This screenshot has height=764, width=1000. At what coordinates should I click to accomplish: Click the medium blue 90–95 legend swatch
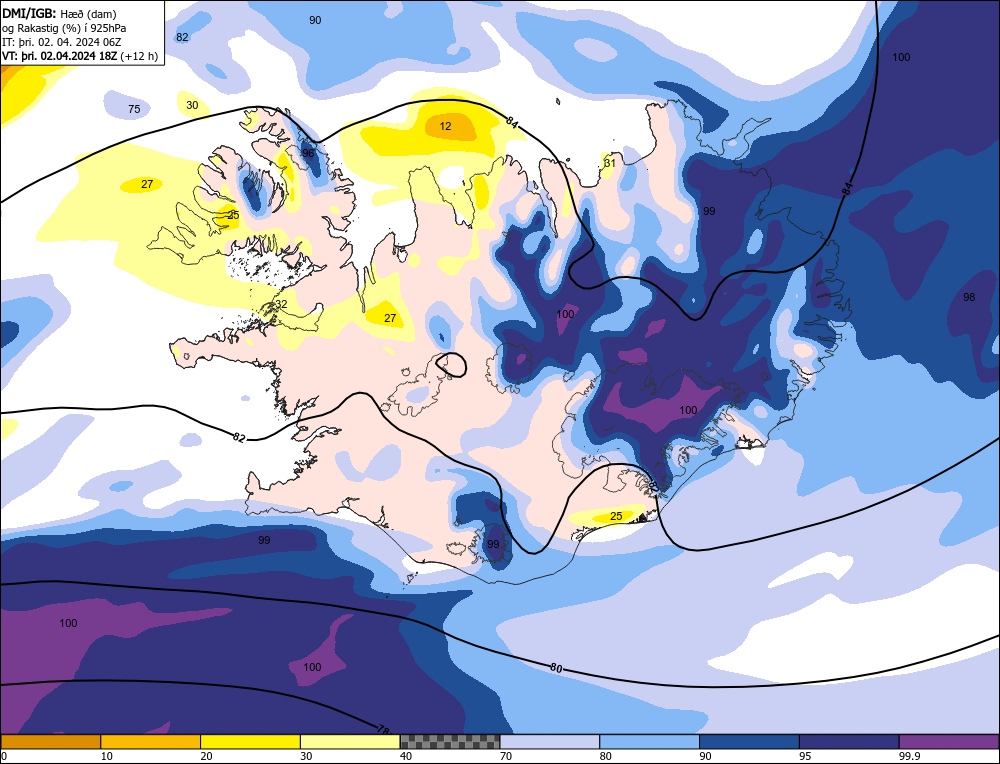pos(749,741)
